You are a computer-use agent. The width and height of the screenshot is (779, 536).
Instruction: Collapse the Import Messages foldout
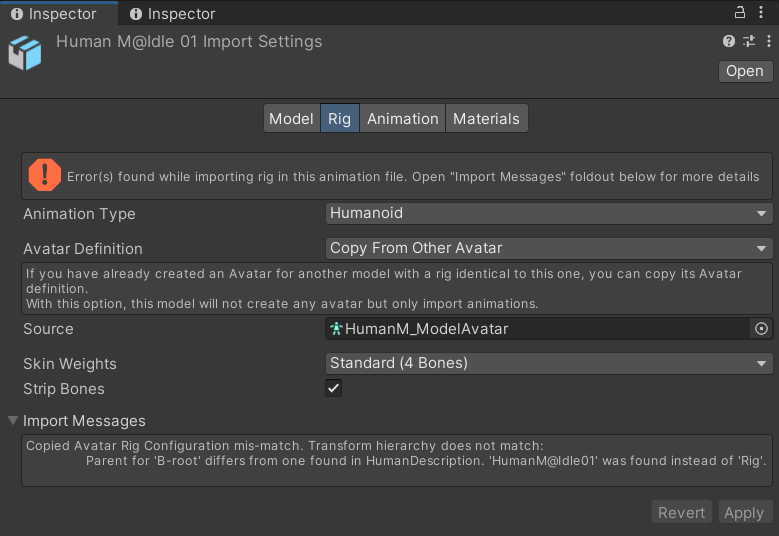coord(13,421)
